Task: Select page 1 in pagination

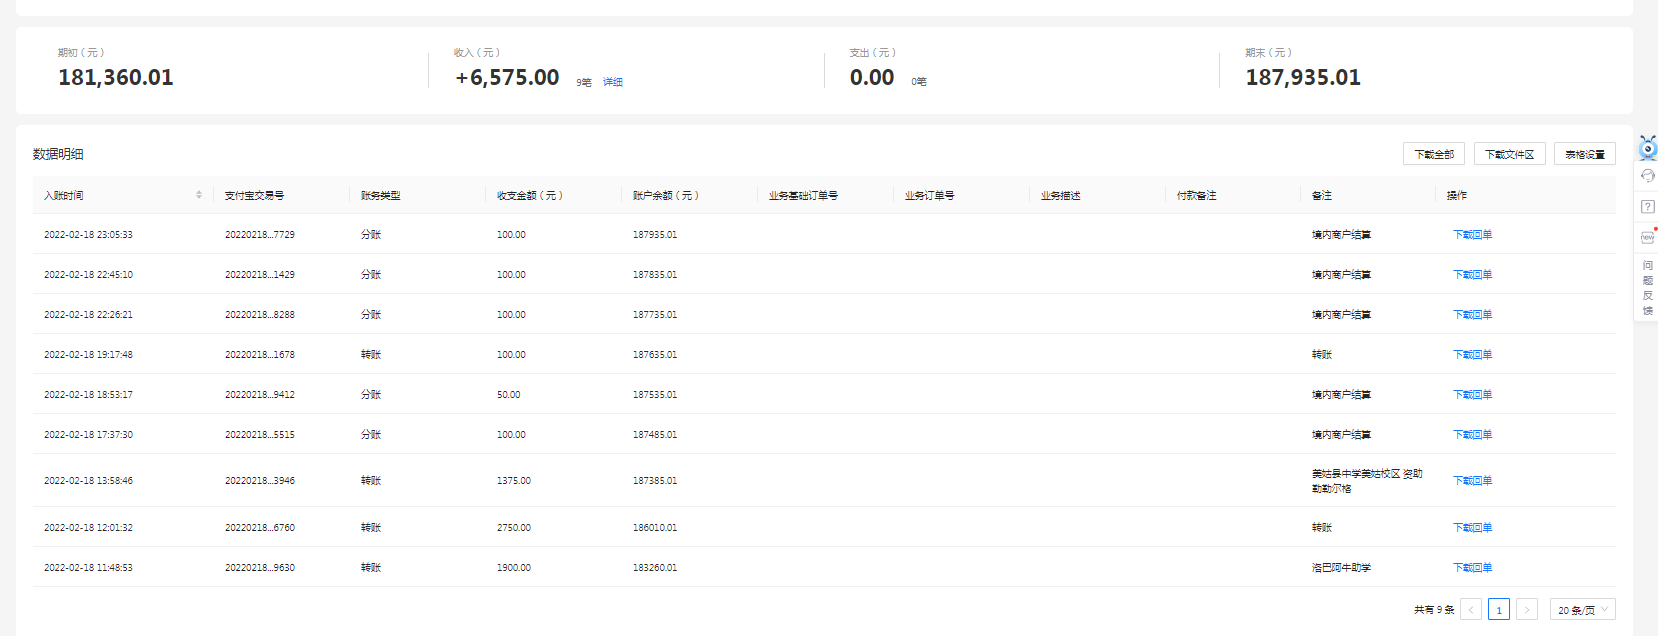Action: 1499,609
